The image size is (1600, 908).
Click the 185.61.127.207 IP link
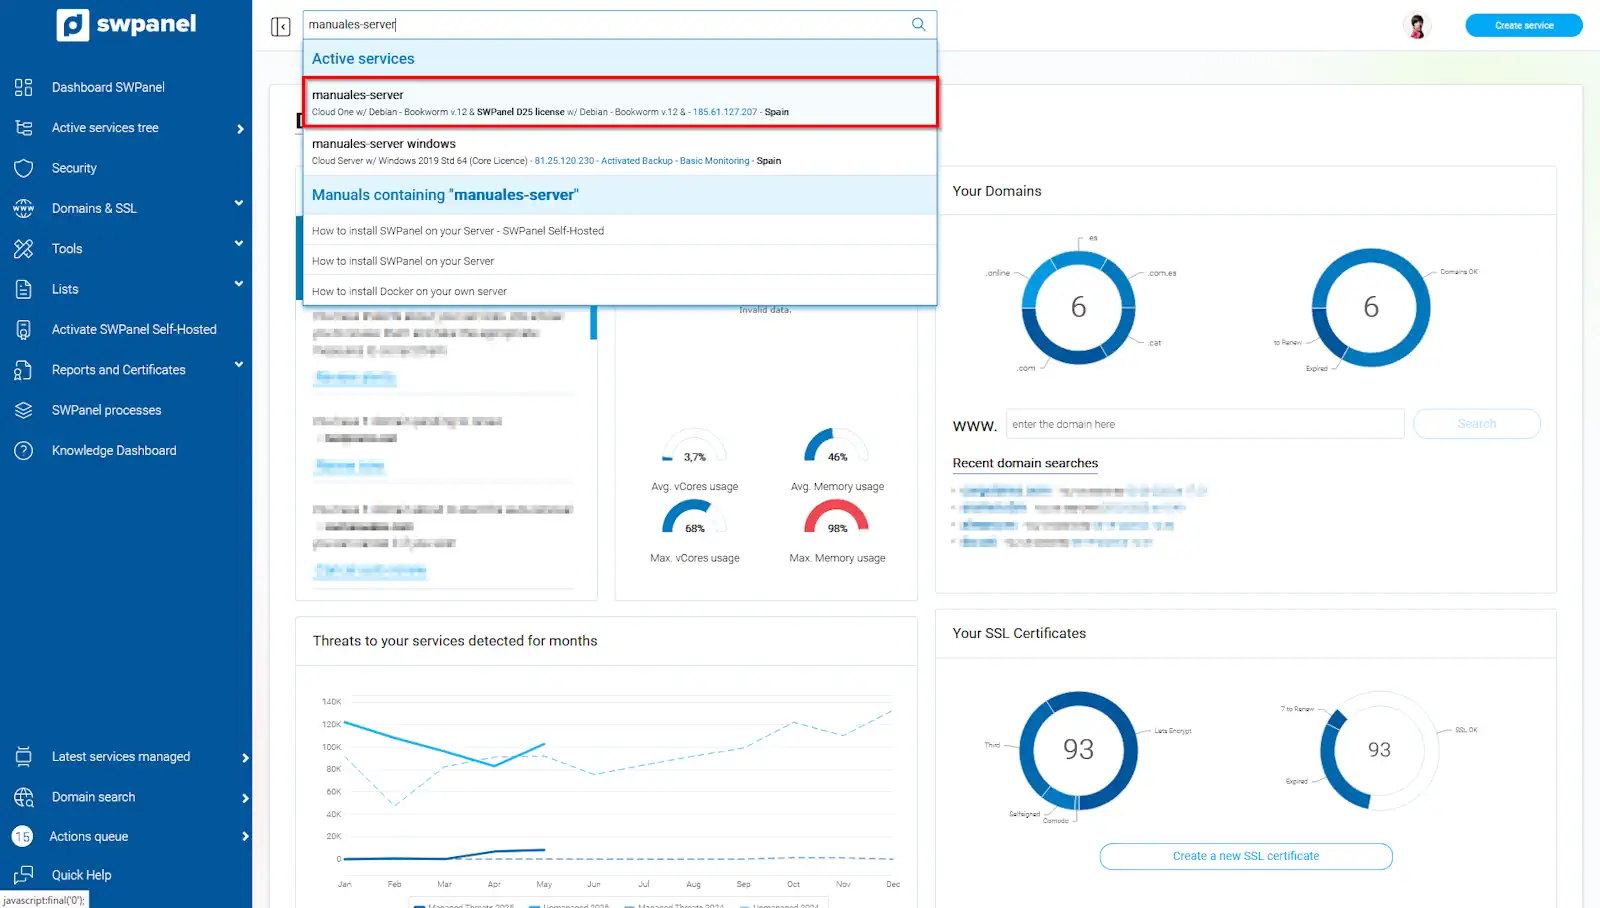pyautogui.click(x=725, y=112)
